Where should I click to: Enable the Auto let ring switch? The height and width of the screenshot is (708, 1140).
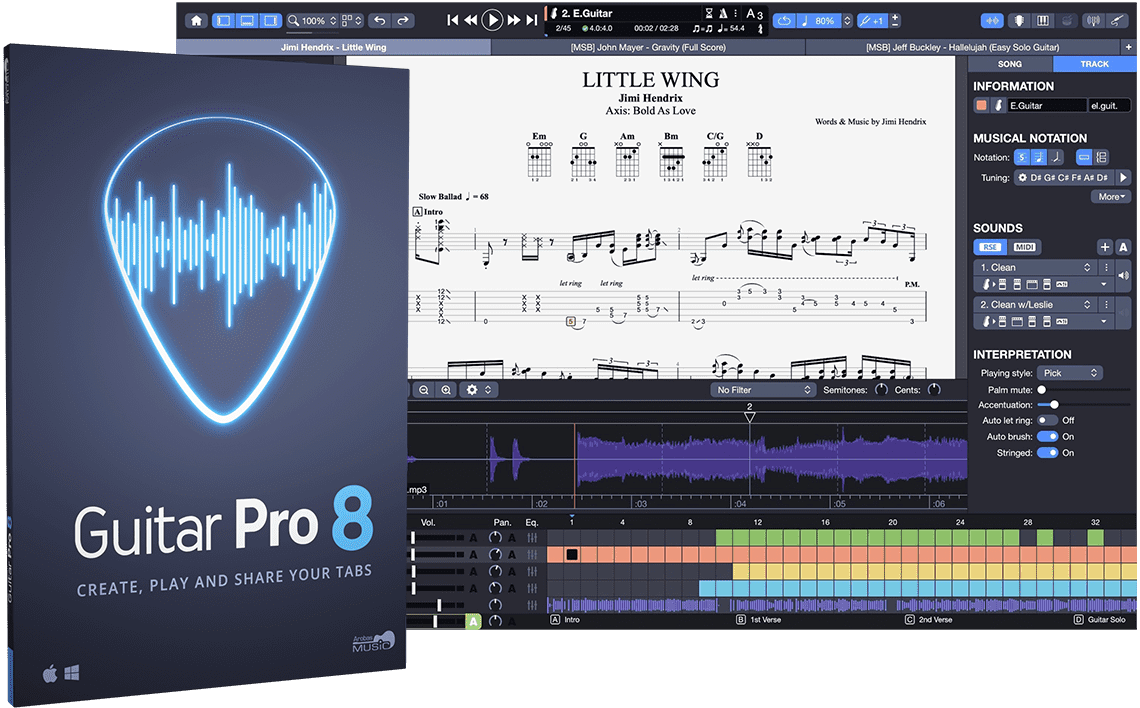[x=1047, y=421]
